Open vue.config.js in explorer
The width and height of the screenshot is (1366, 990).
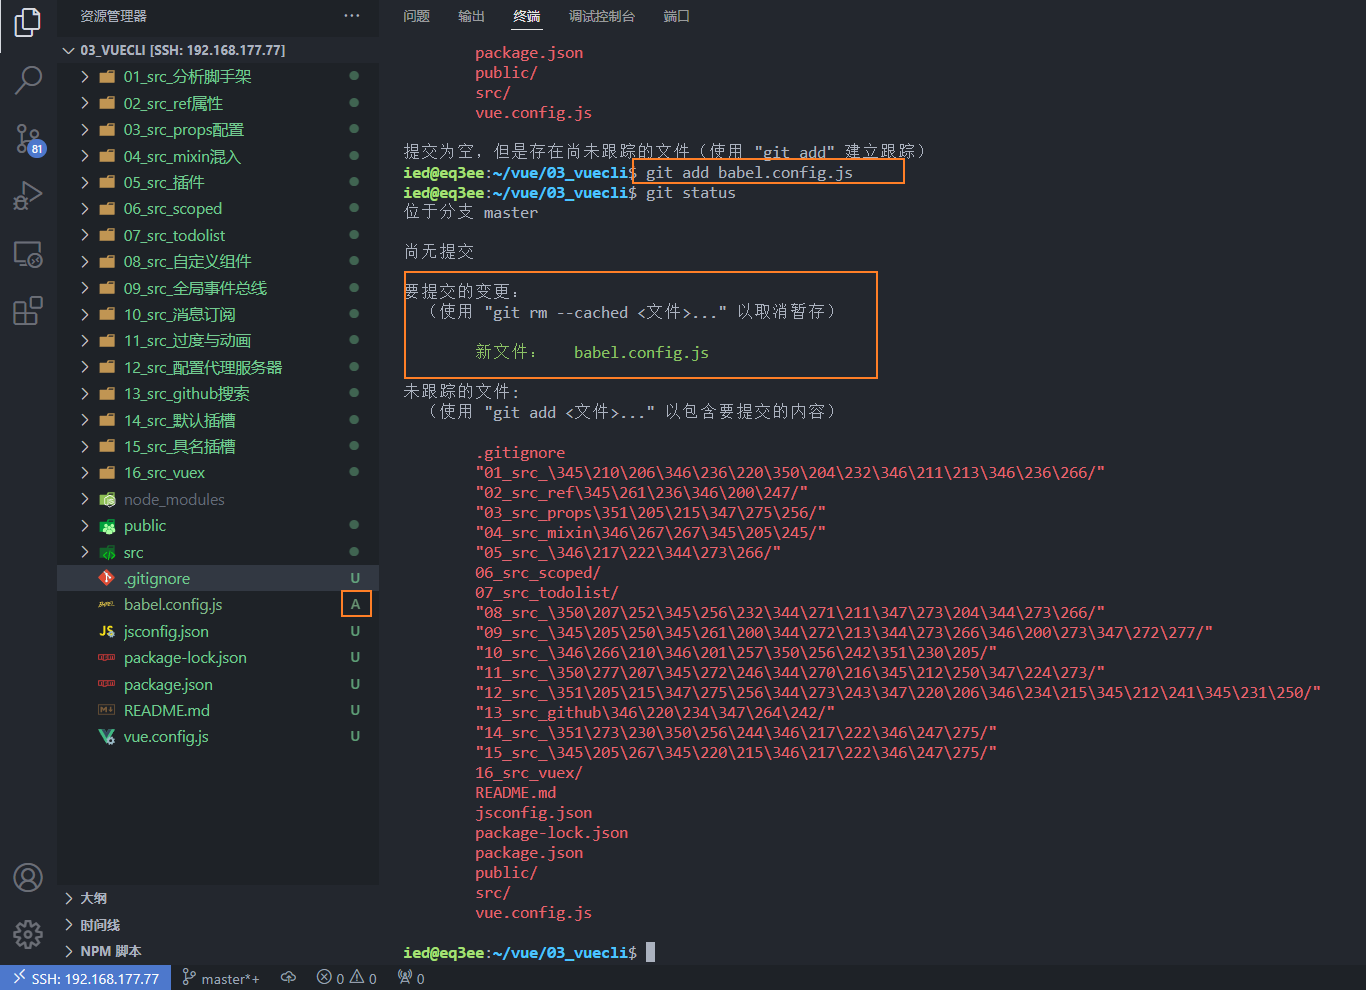point(218,736)
